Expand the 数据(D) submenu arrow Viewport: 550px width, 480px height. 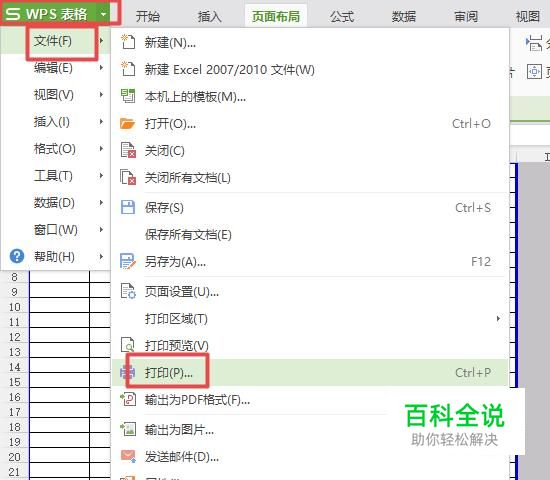point(101,202)
